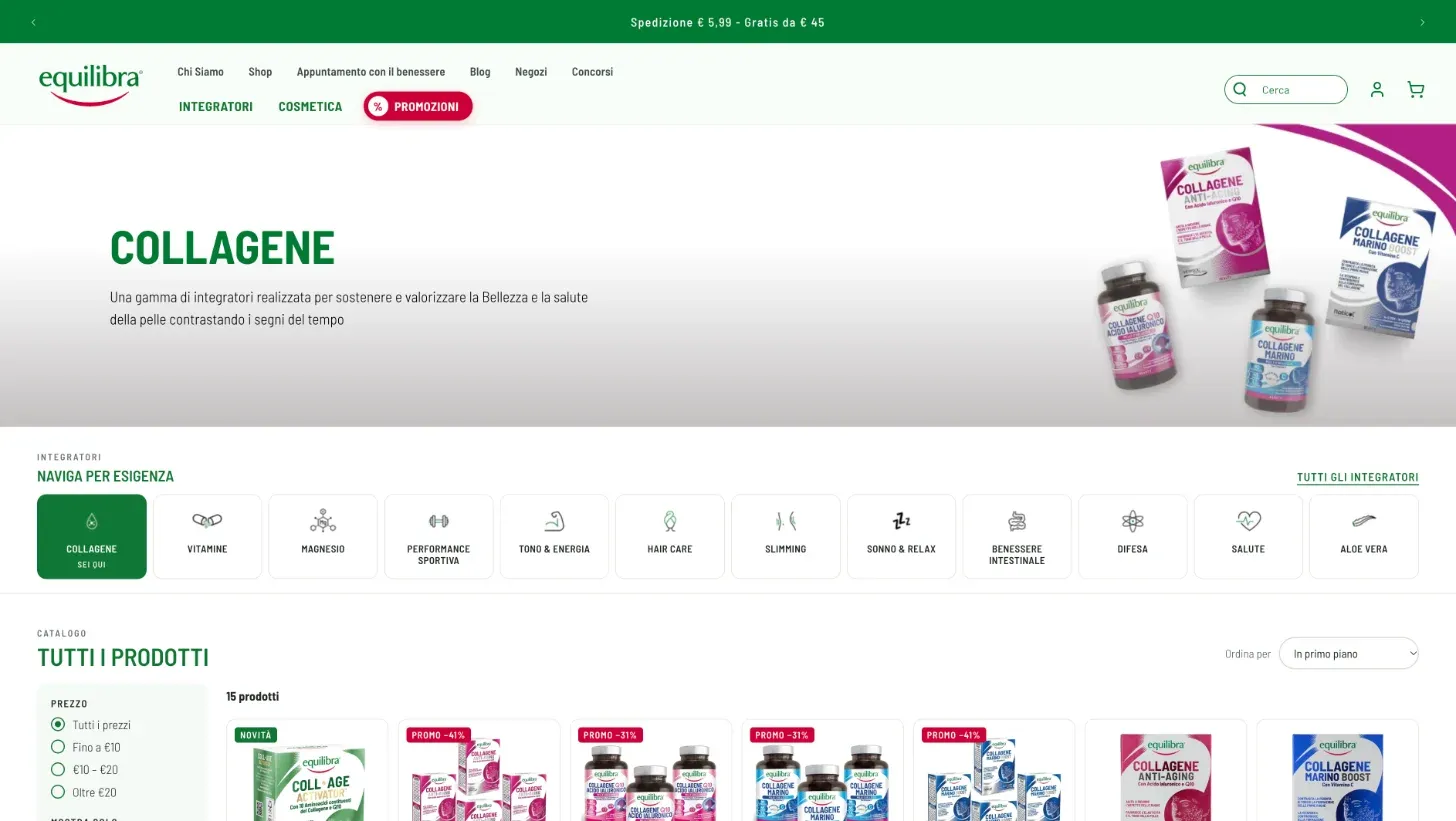
Task: Go to next announcement with right arrow
Action: [1422, 22]
